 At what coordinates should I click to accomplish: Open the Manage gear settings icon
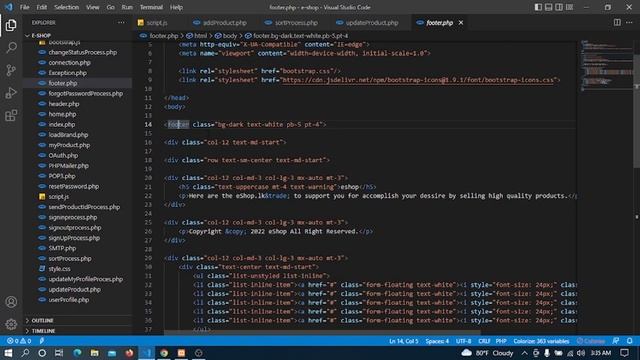click(x=11, y=324)
